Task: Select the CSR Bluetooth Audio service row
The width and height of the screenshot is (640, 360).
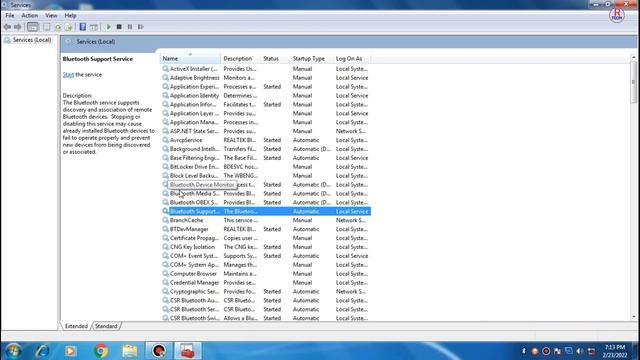Action: coord(266,300)
